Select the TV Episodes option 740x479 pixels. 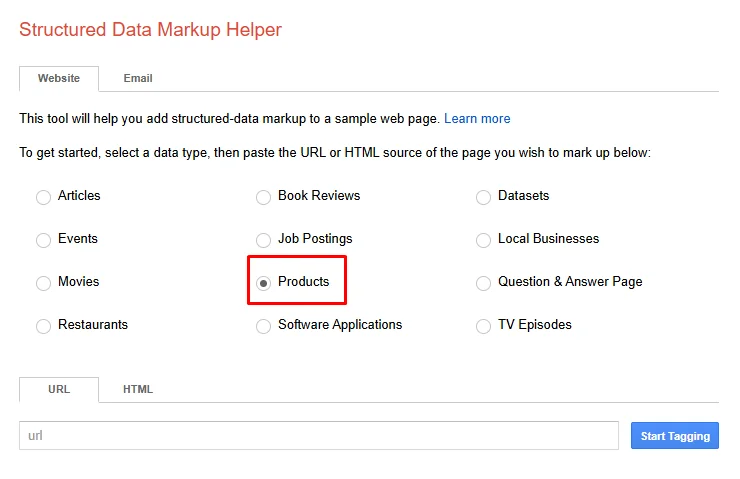click(x=483, y=326)
